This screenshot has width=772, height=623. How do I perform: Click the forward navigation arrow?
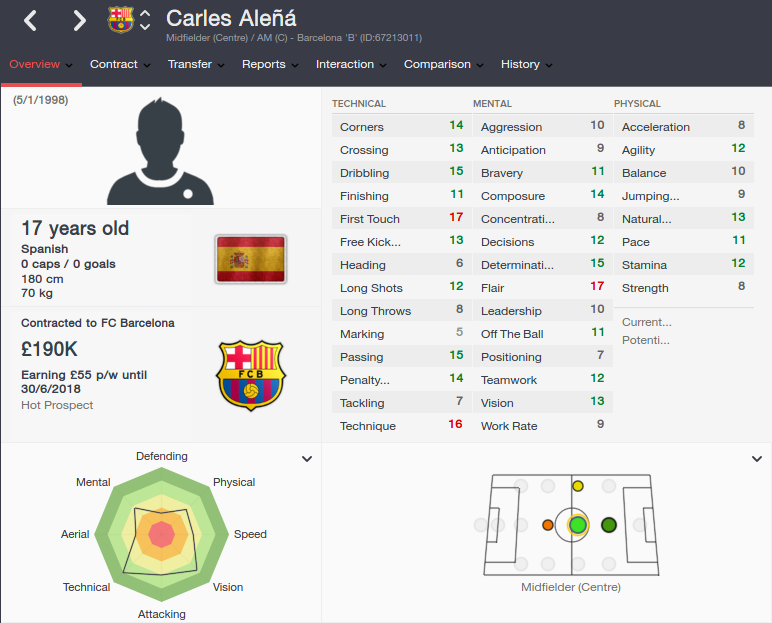pyautogui.click(x=79, y=21)
